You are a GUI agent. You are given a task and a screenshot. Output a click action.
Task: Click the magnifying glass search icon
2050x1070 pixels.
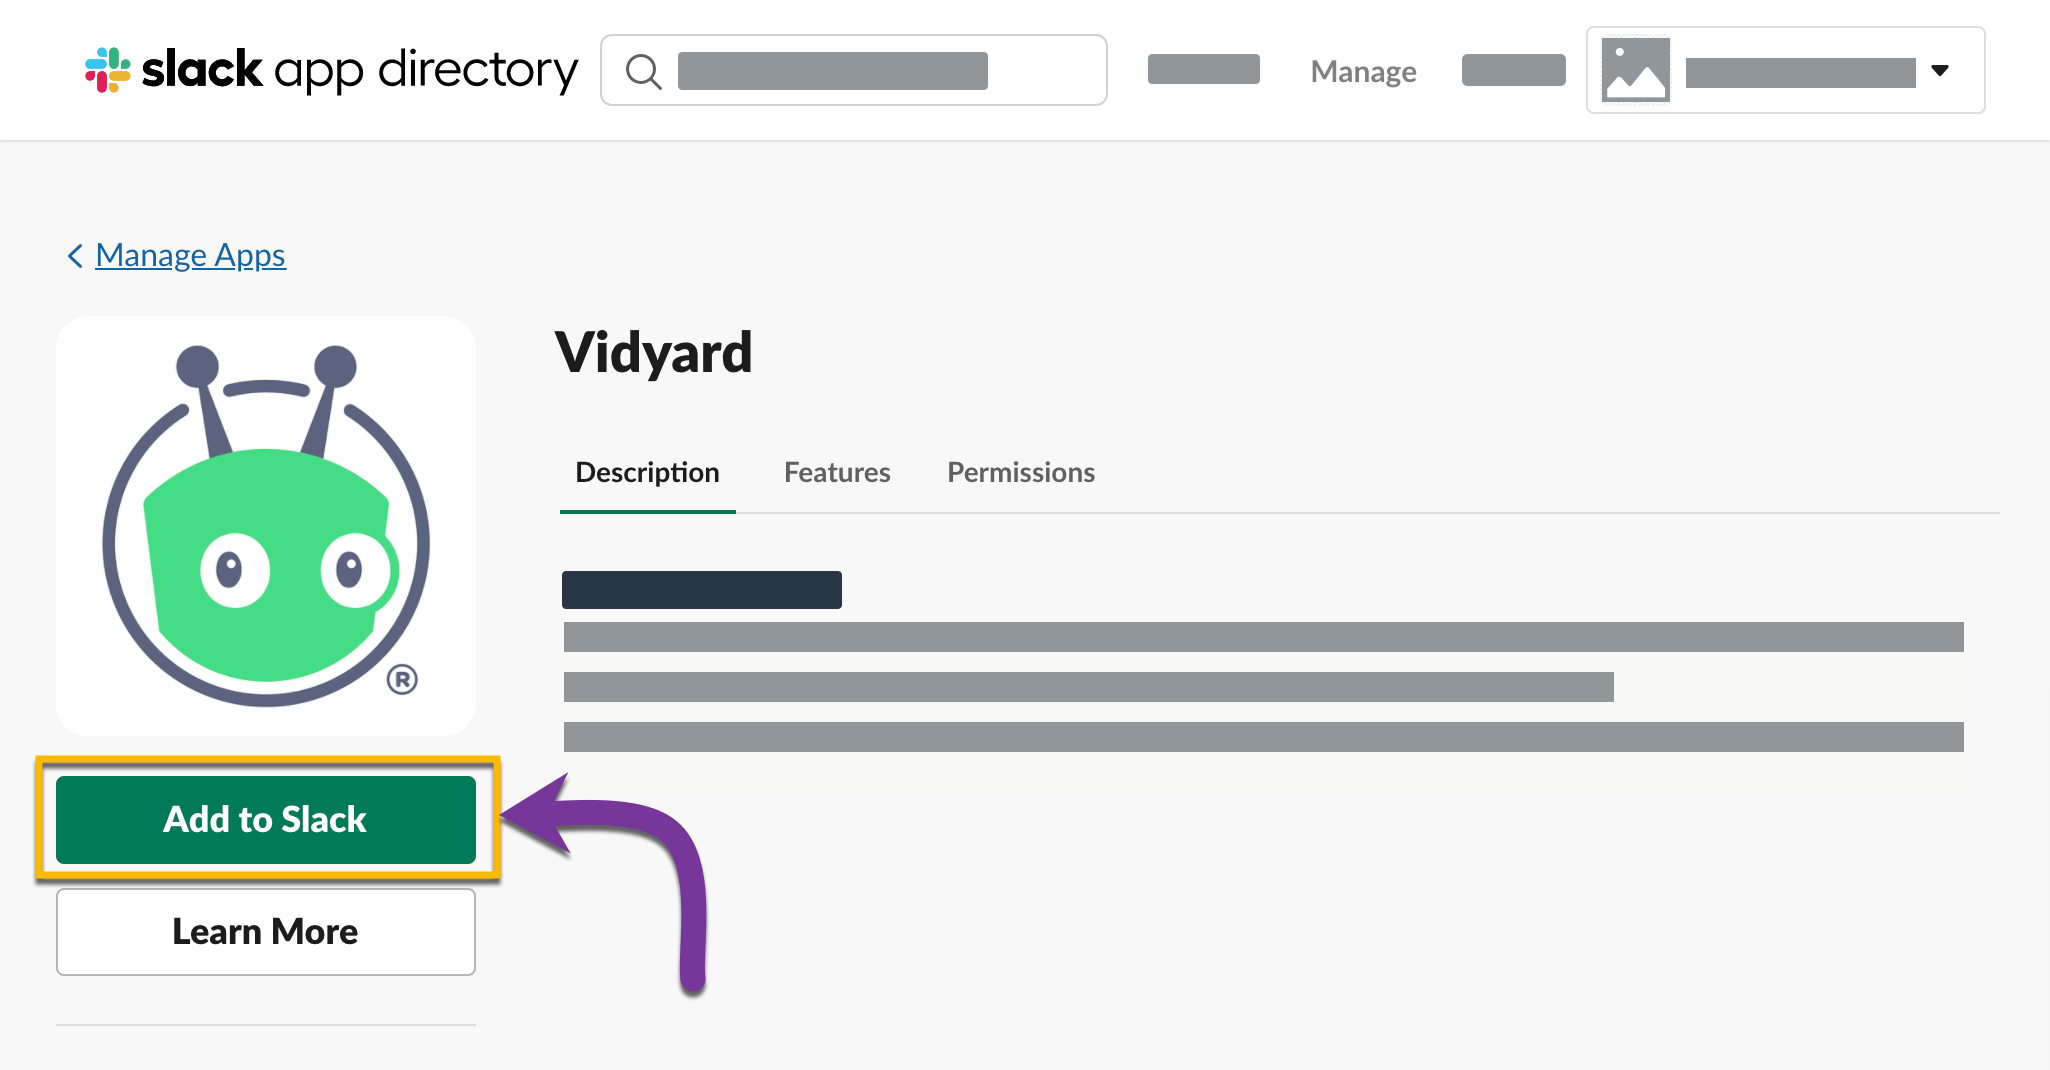[643, 71]
